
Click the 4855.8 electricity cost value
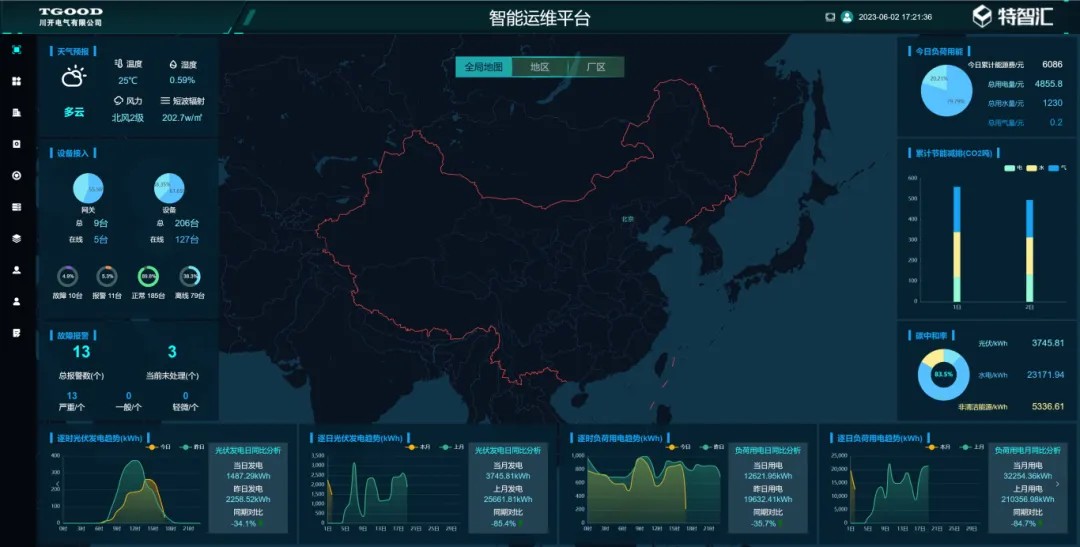point(1048,83)
